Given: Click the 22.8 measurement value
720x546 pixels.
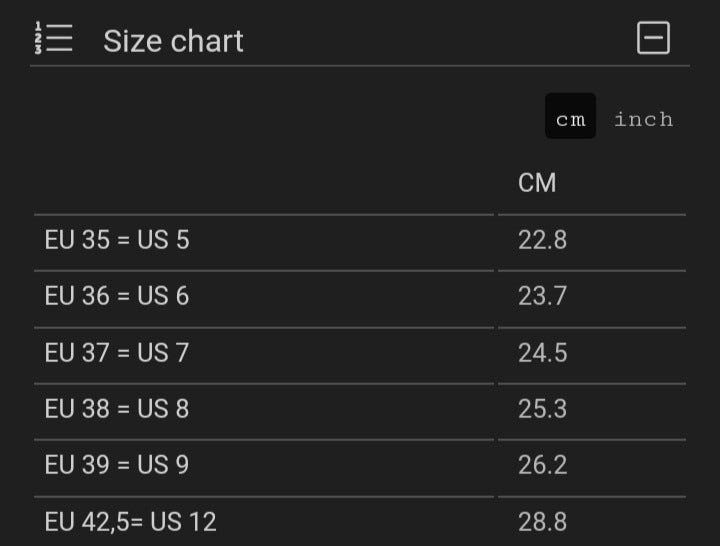Looking at the screenshot, I should 542,240.
